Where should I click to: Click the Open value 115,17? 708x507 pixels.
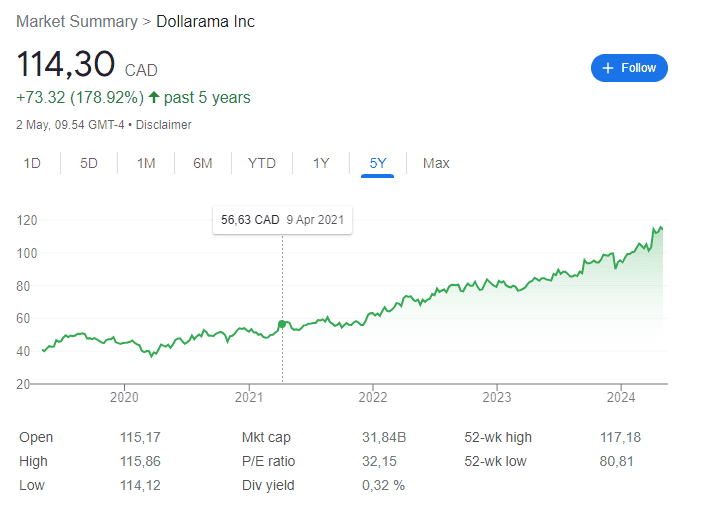140,437
